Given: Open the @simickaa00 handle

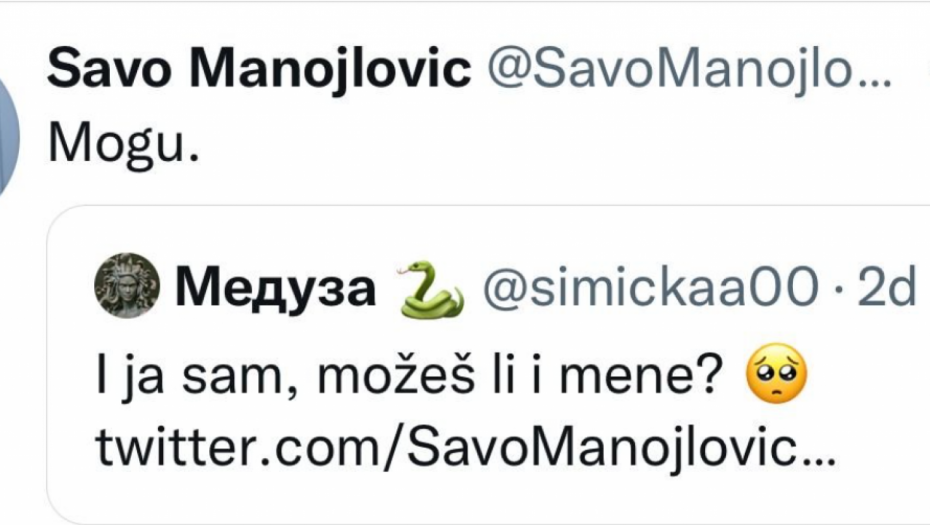Looking at the screenshot, I should tap(651, 288).
